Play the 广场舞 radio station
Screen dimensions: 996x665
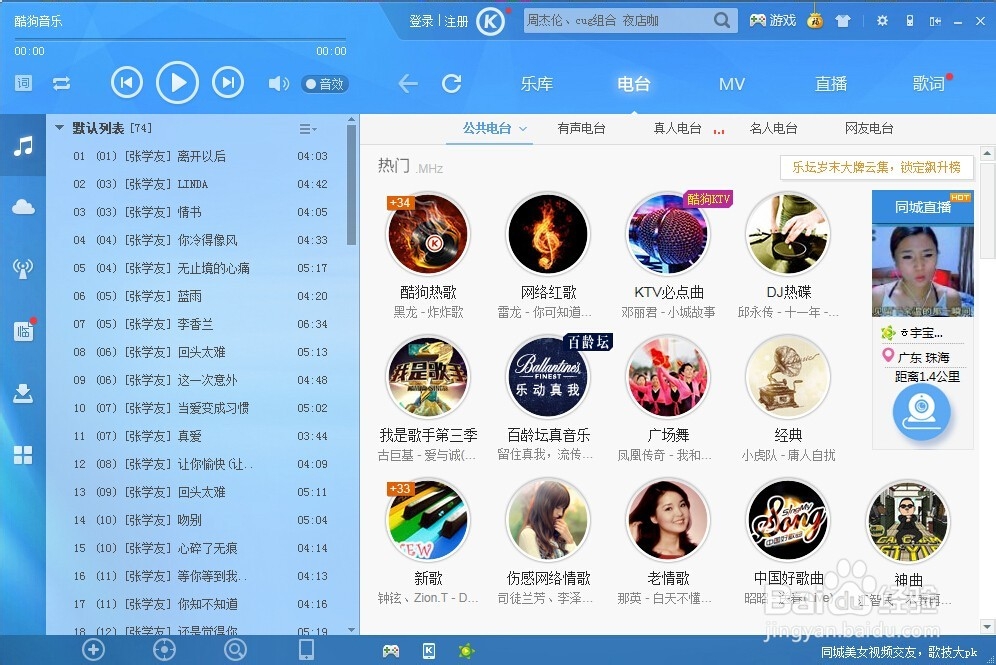point(668,377)
